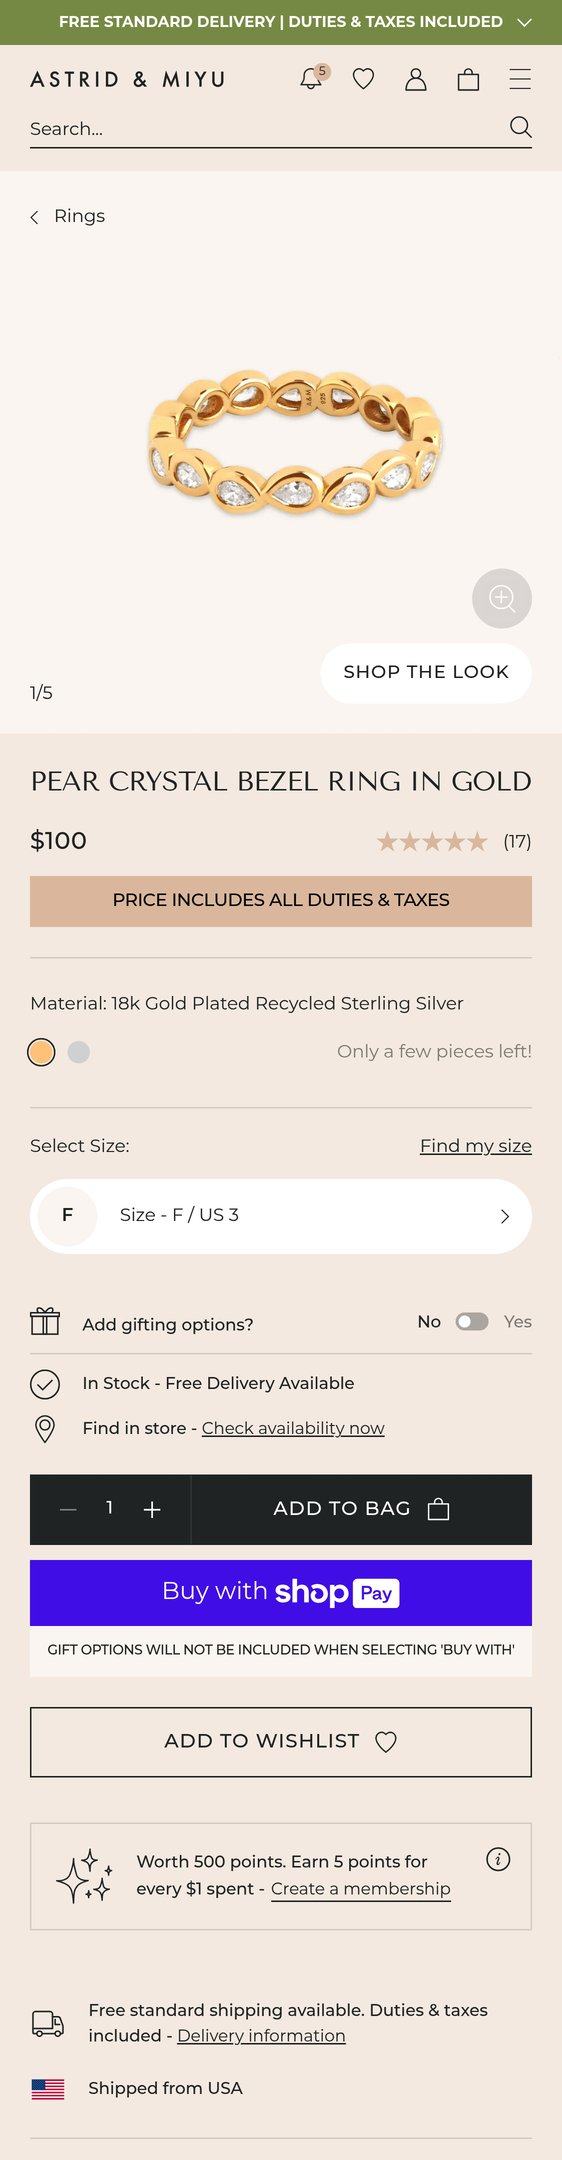Open wishlist heart icon in header

364,79
